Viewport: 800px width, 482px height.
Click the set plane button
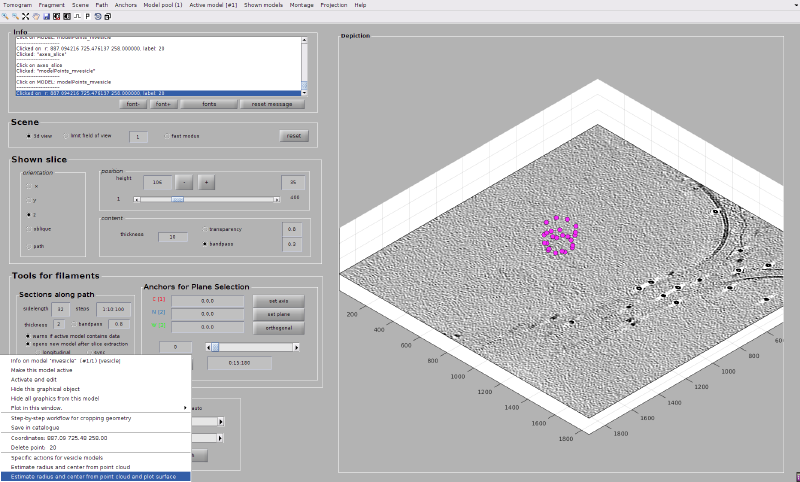coord(279,314)
